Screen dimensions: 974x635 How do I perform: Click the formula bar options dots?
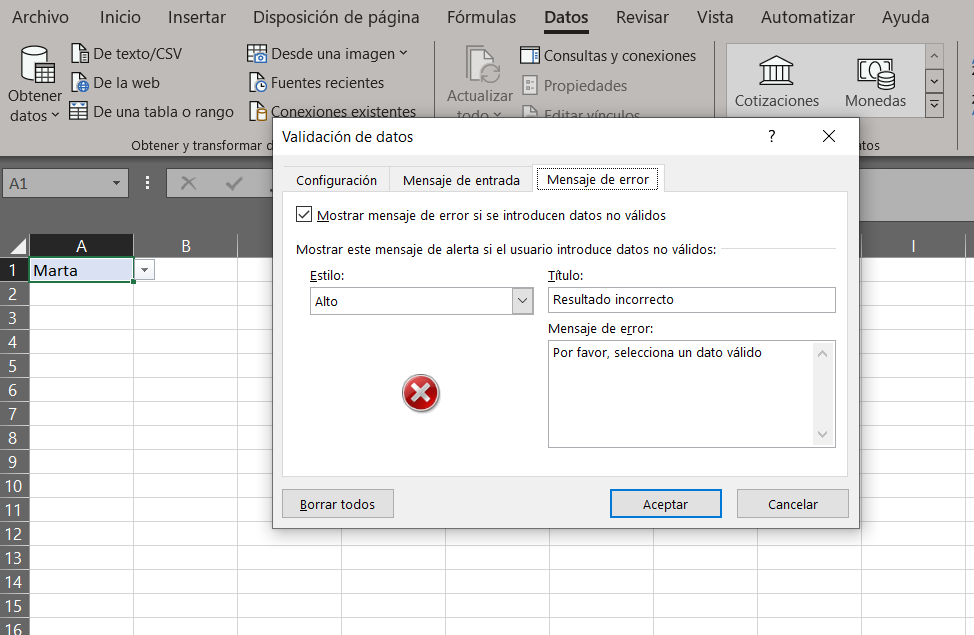point(147,183)
